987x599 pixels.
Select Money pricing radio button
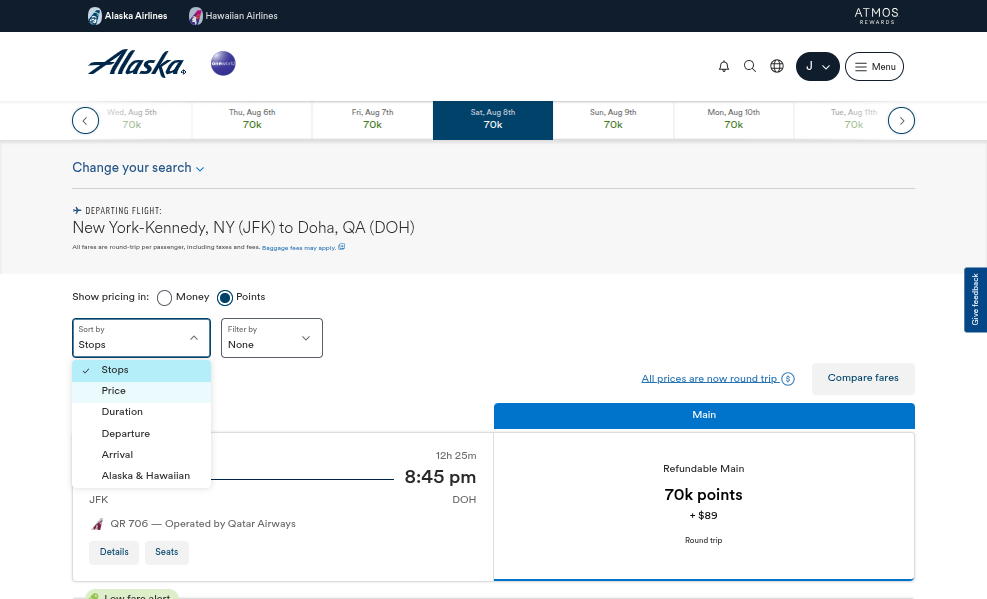point(164,298)
